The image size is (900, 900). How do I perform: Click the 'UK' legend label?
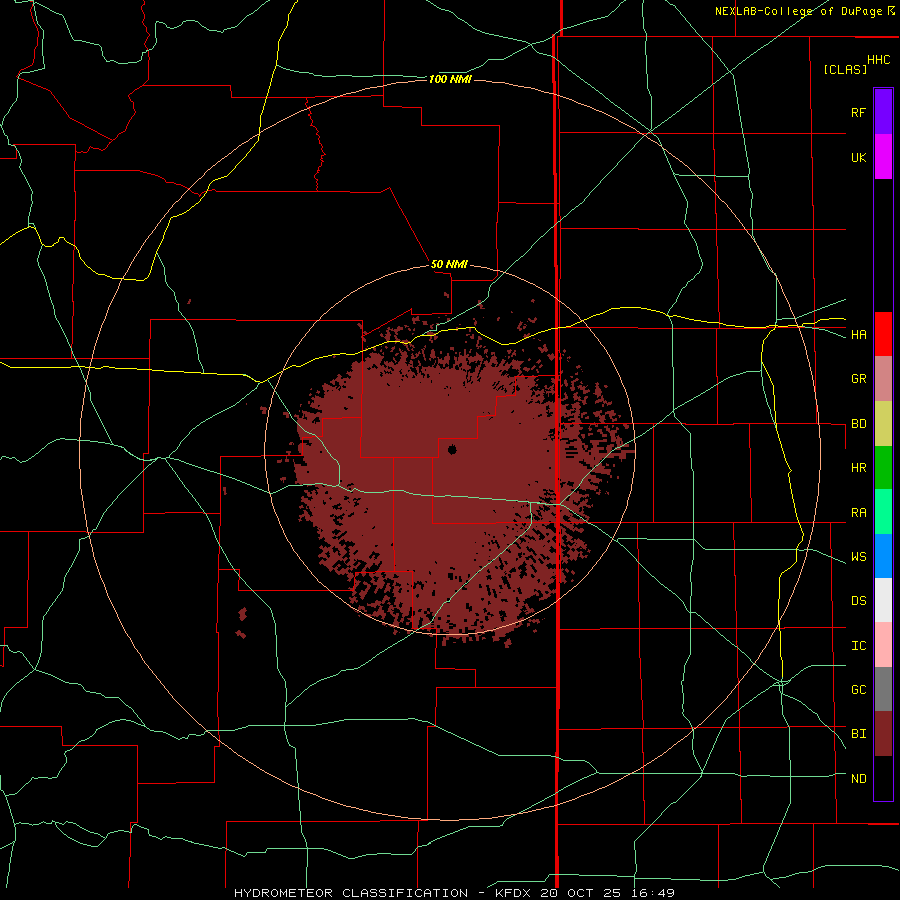(858, 157)
